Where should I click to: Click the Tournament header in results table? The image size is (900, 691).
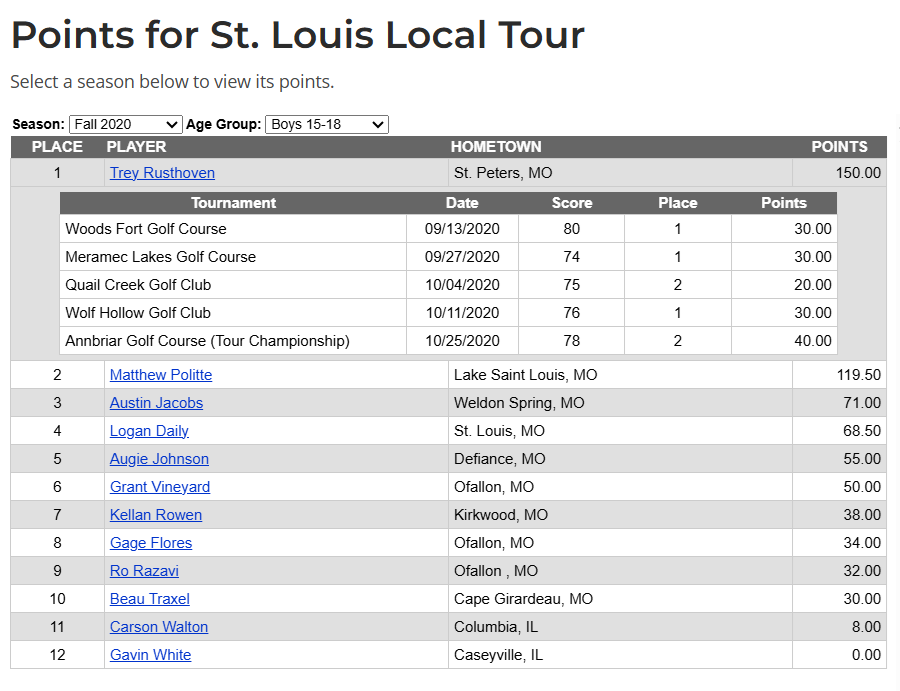[x=233, y=203]
